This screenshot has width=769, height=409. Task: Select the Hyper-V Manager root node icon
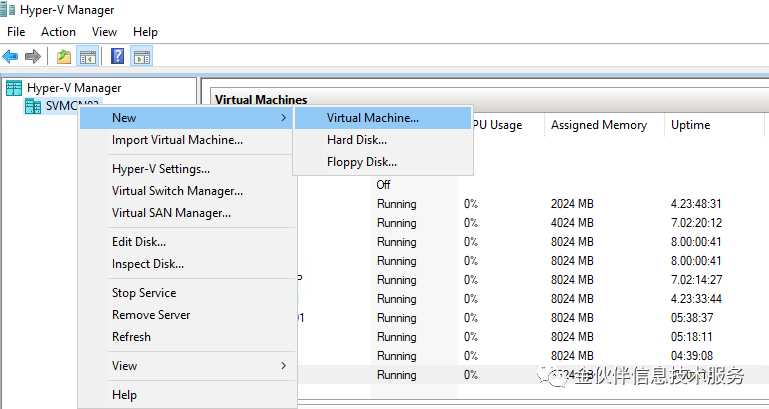pos(14,88)
